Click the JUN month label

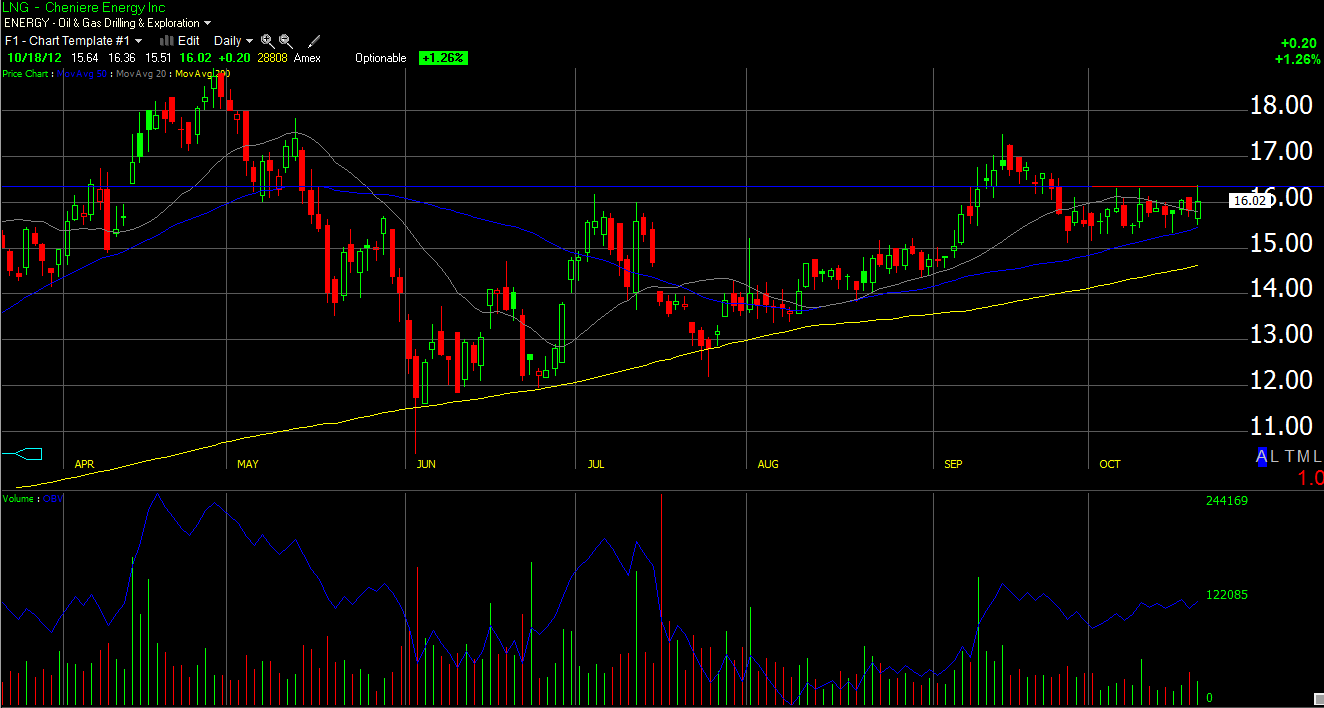(x=426, y=464)
